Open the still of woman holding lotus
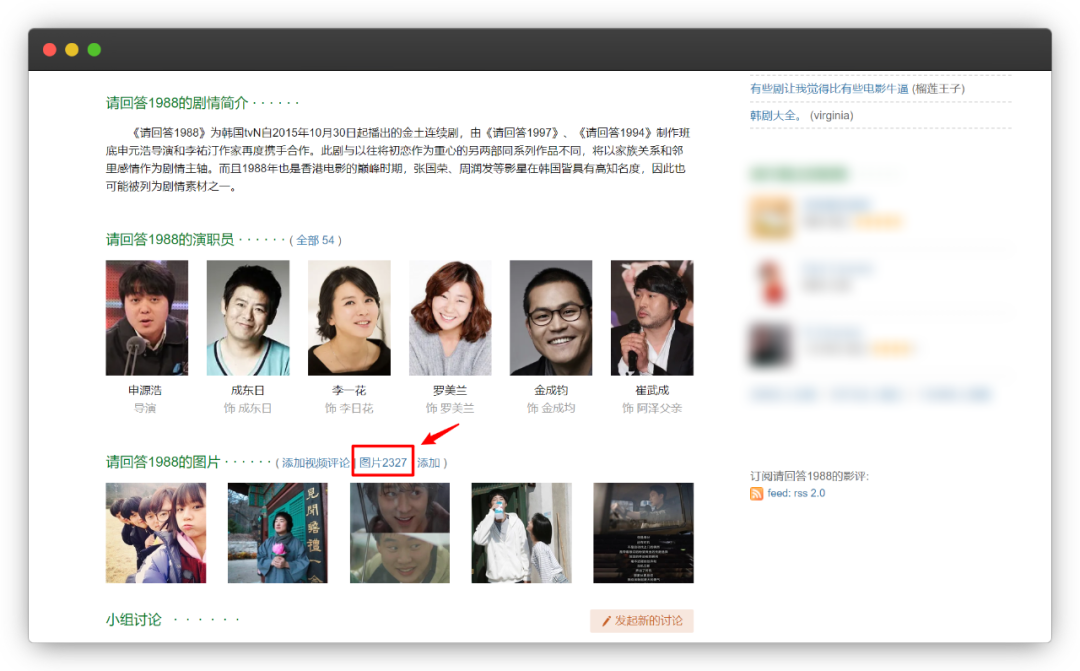The width and height of the screenshot is (1080, 671). [x=278, y=533]
